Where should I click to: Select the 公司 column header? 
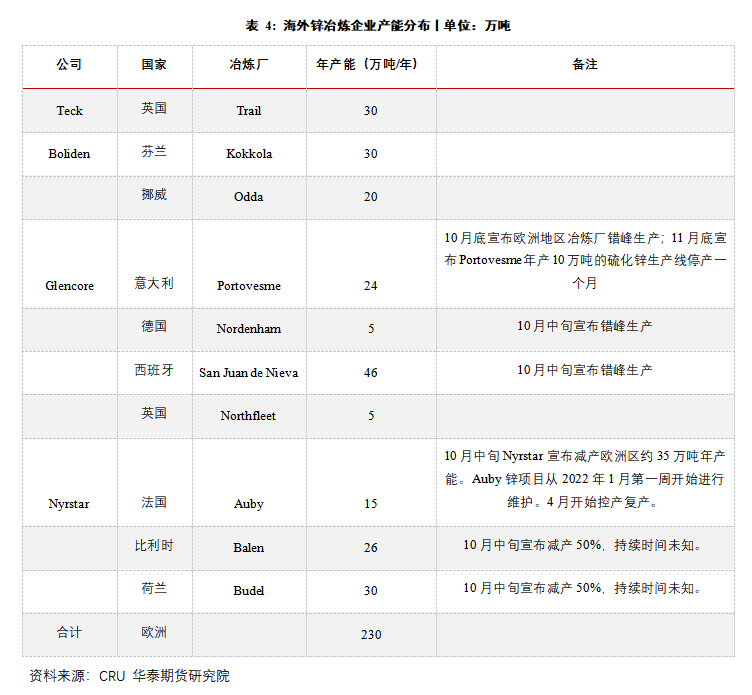point(69,64)
